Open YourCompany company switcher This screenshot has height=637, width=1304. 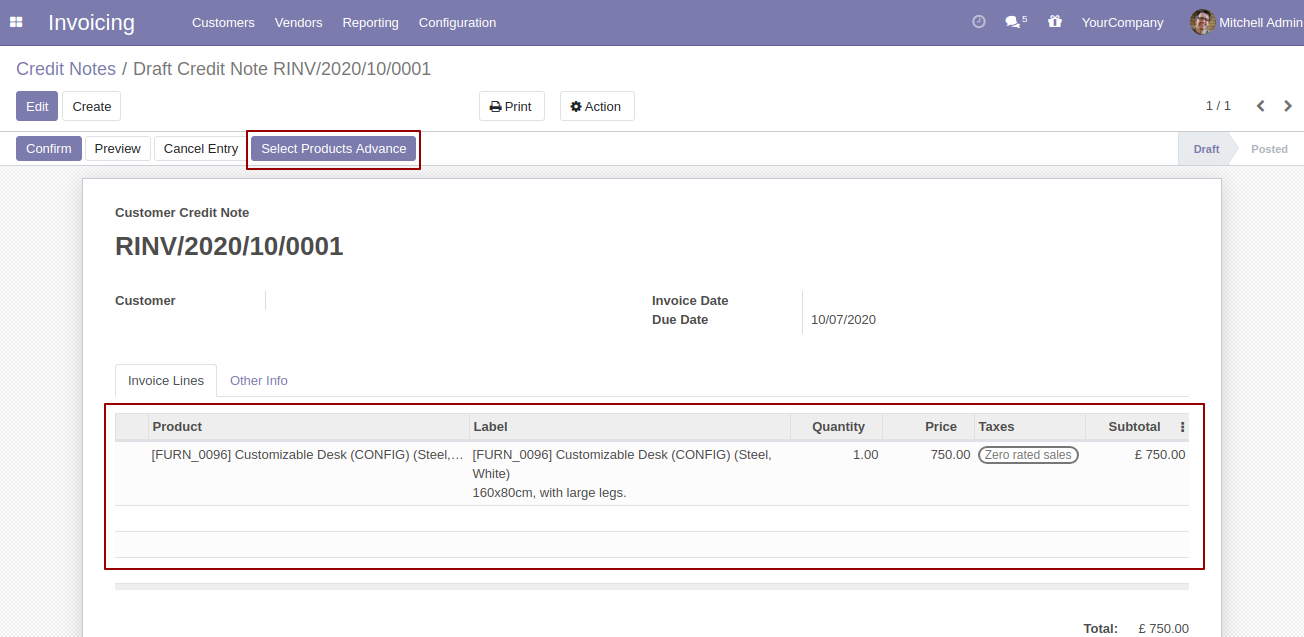1123,22
